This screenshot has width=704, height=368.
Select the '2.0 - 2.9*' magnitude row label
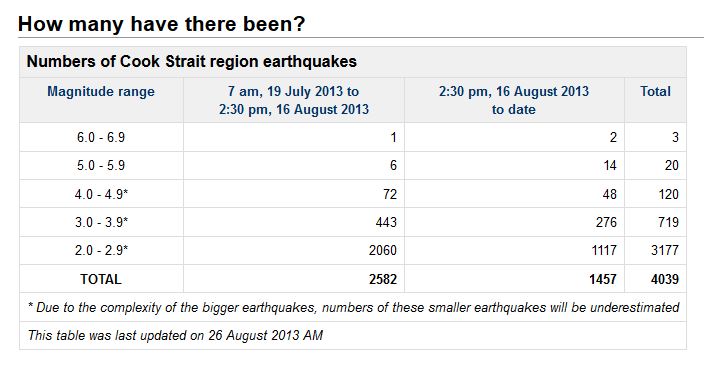click(x=101, y=250)
